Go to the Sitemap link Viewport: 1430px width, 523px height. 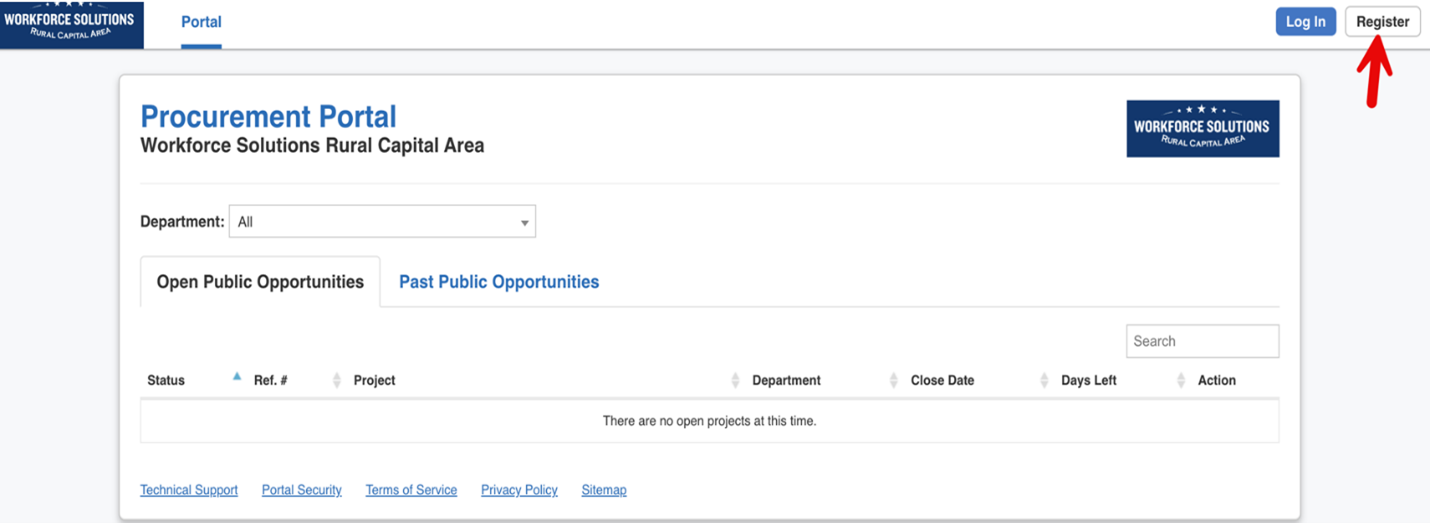tap(604, 490)
